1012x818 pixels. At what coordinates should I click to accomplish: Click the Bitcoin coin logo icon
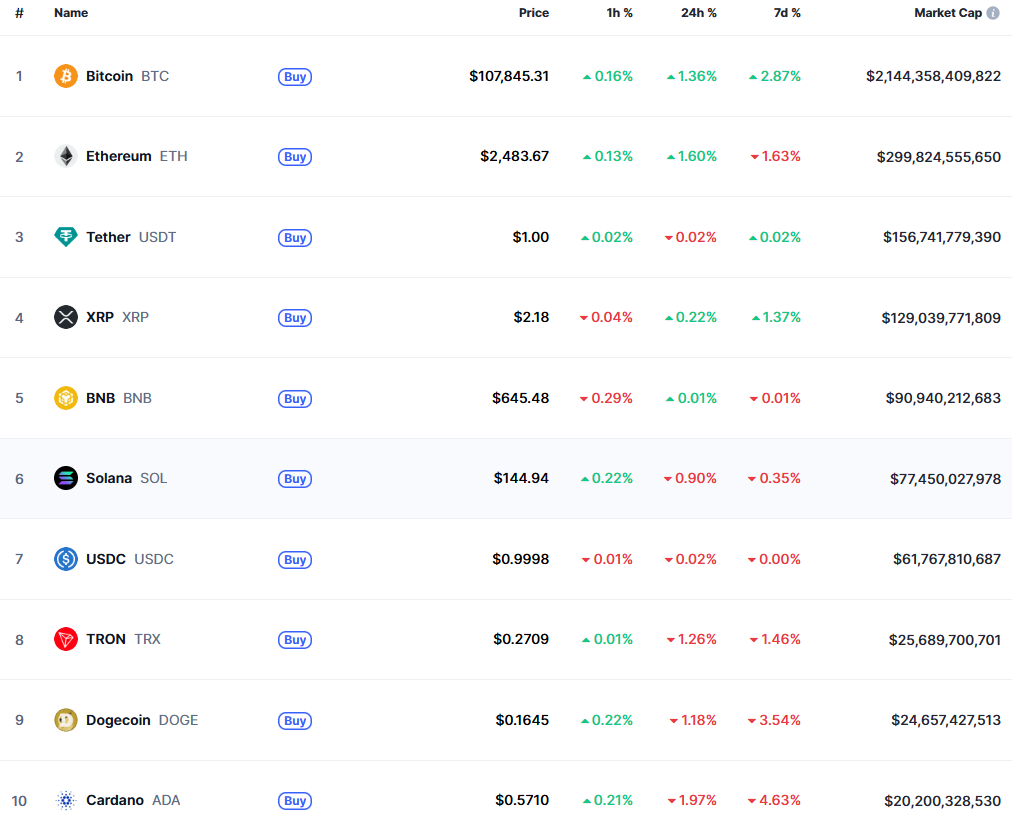click(65, 76)
